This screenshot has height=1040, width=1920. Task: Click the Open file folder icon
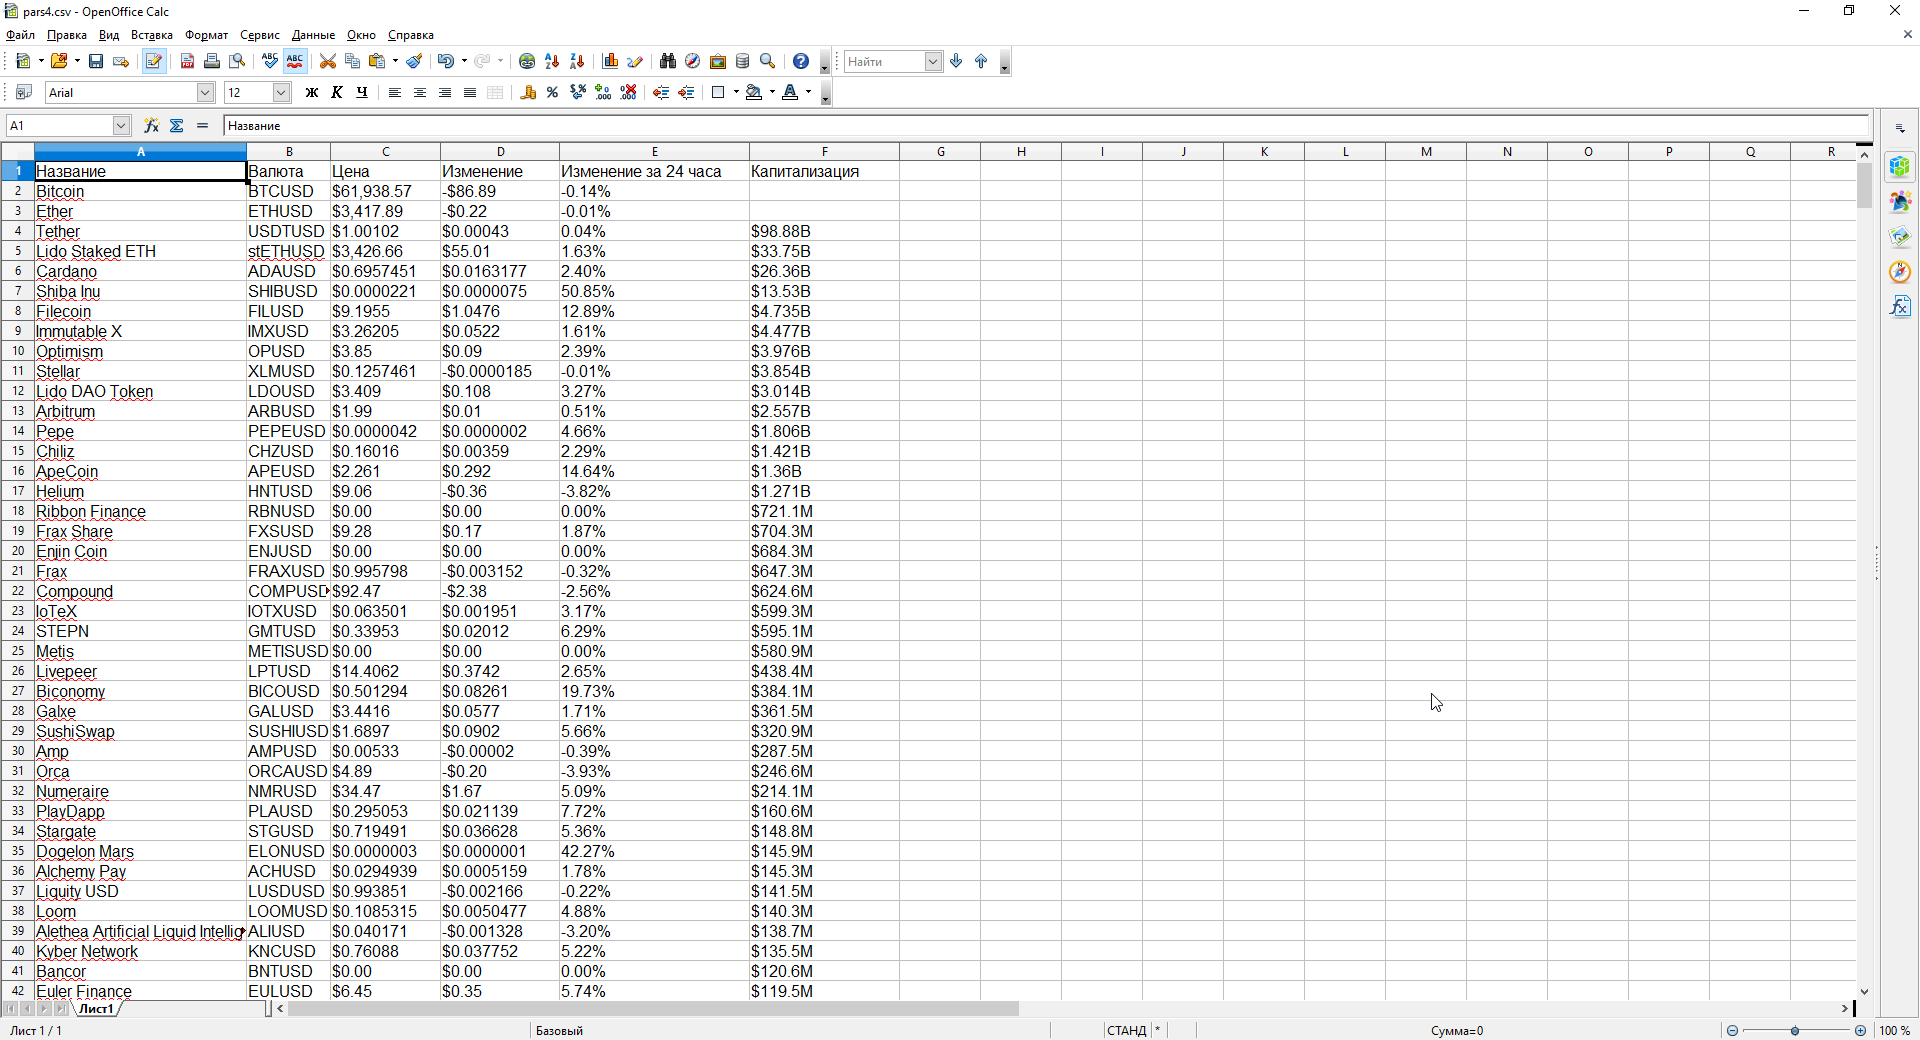(59, 61)
